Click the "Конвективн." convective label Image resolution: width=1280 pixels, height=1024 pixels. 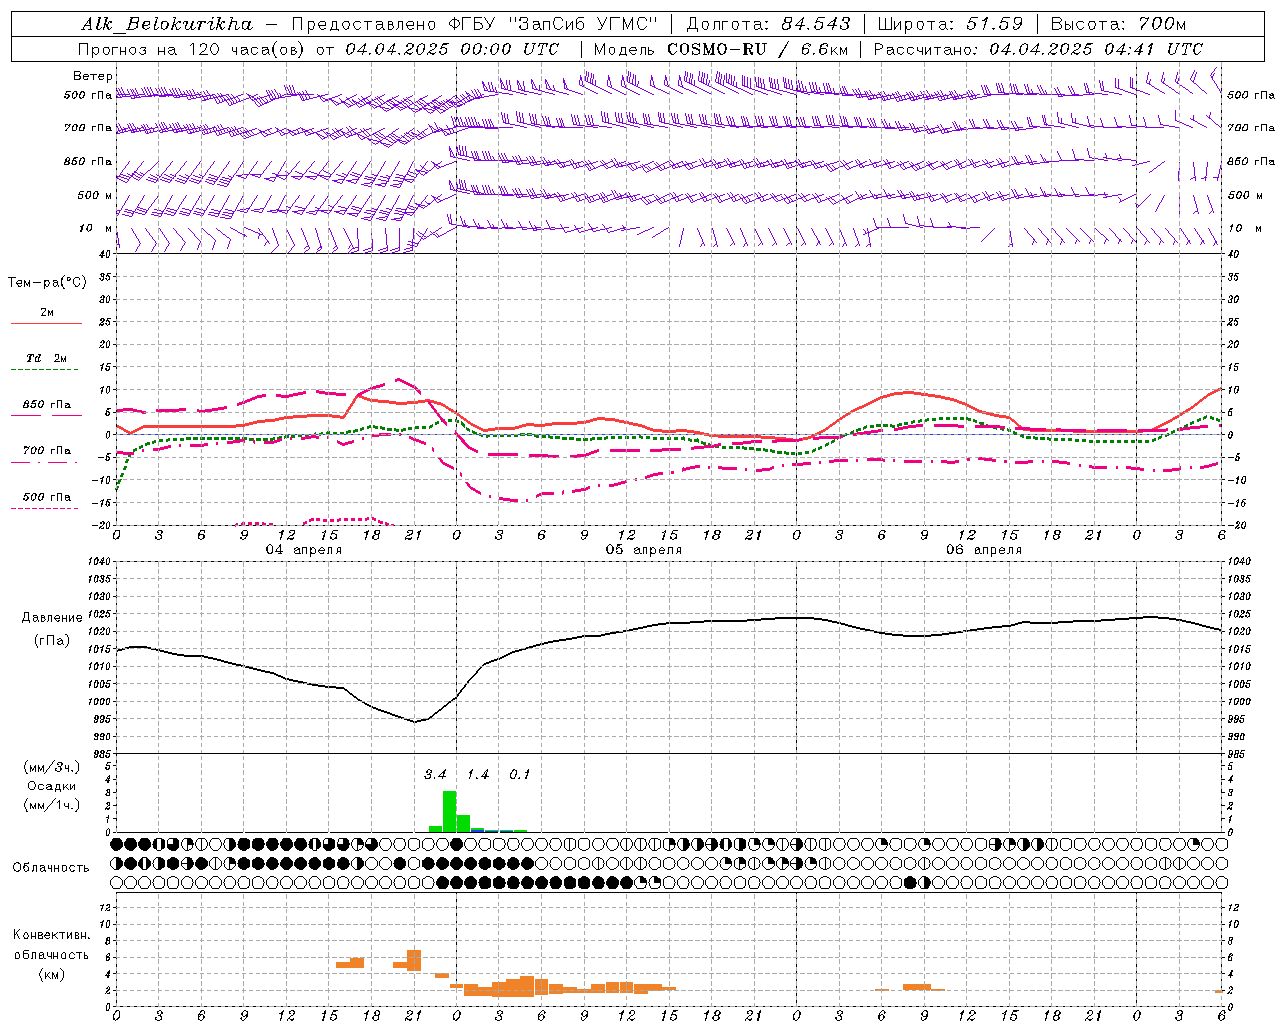[x=52, y=935]
